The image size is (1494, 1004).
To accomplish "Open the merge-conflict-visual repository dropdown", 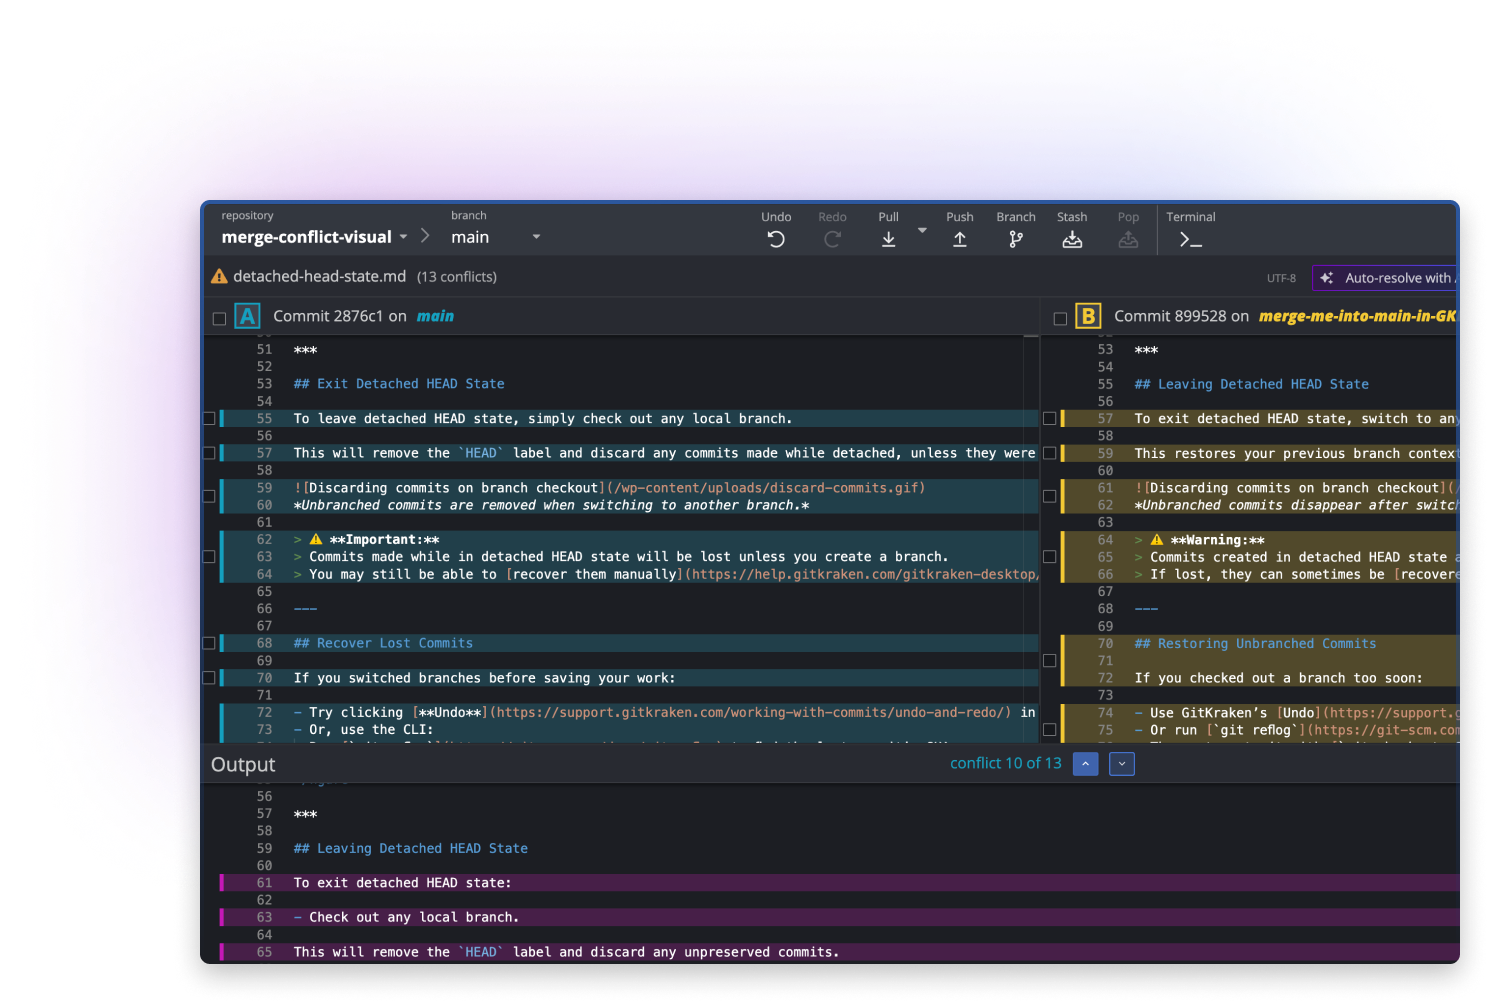I will click(403, 237).
